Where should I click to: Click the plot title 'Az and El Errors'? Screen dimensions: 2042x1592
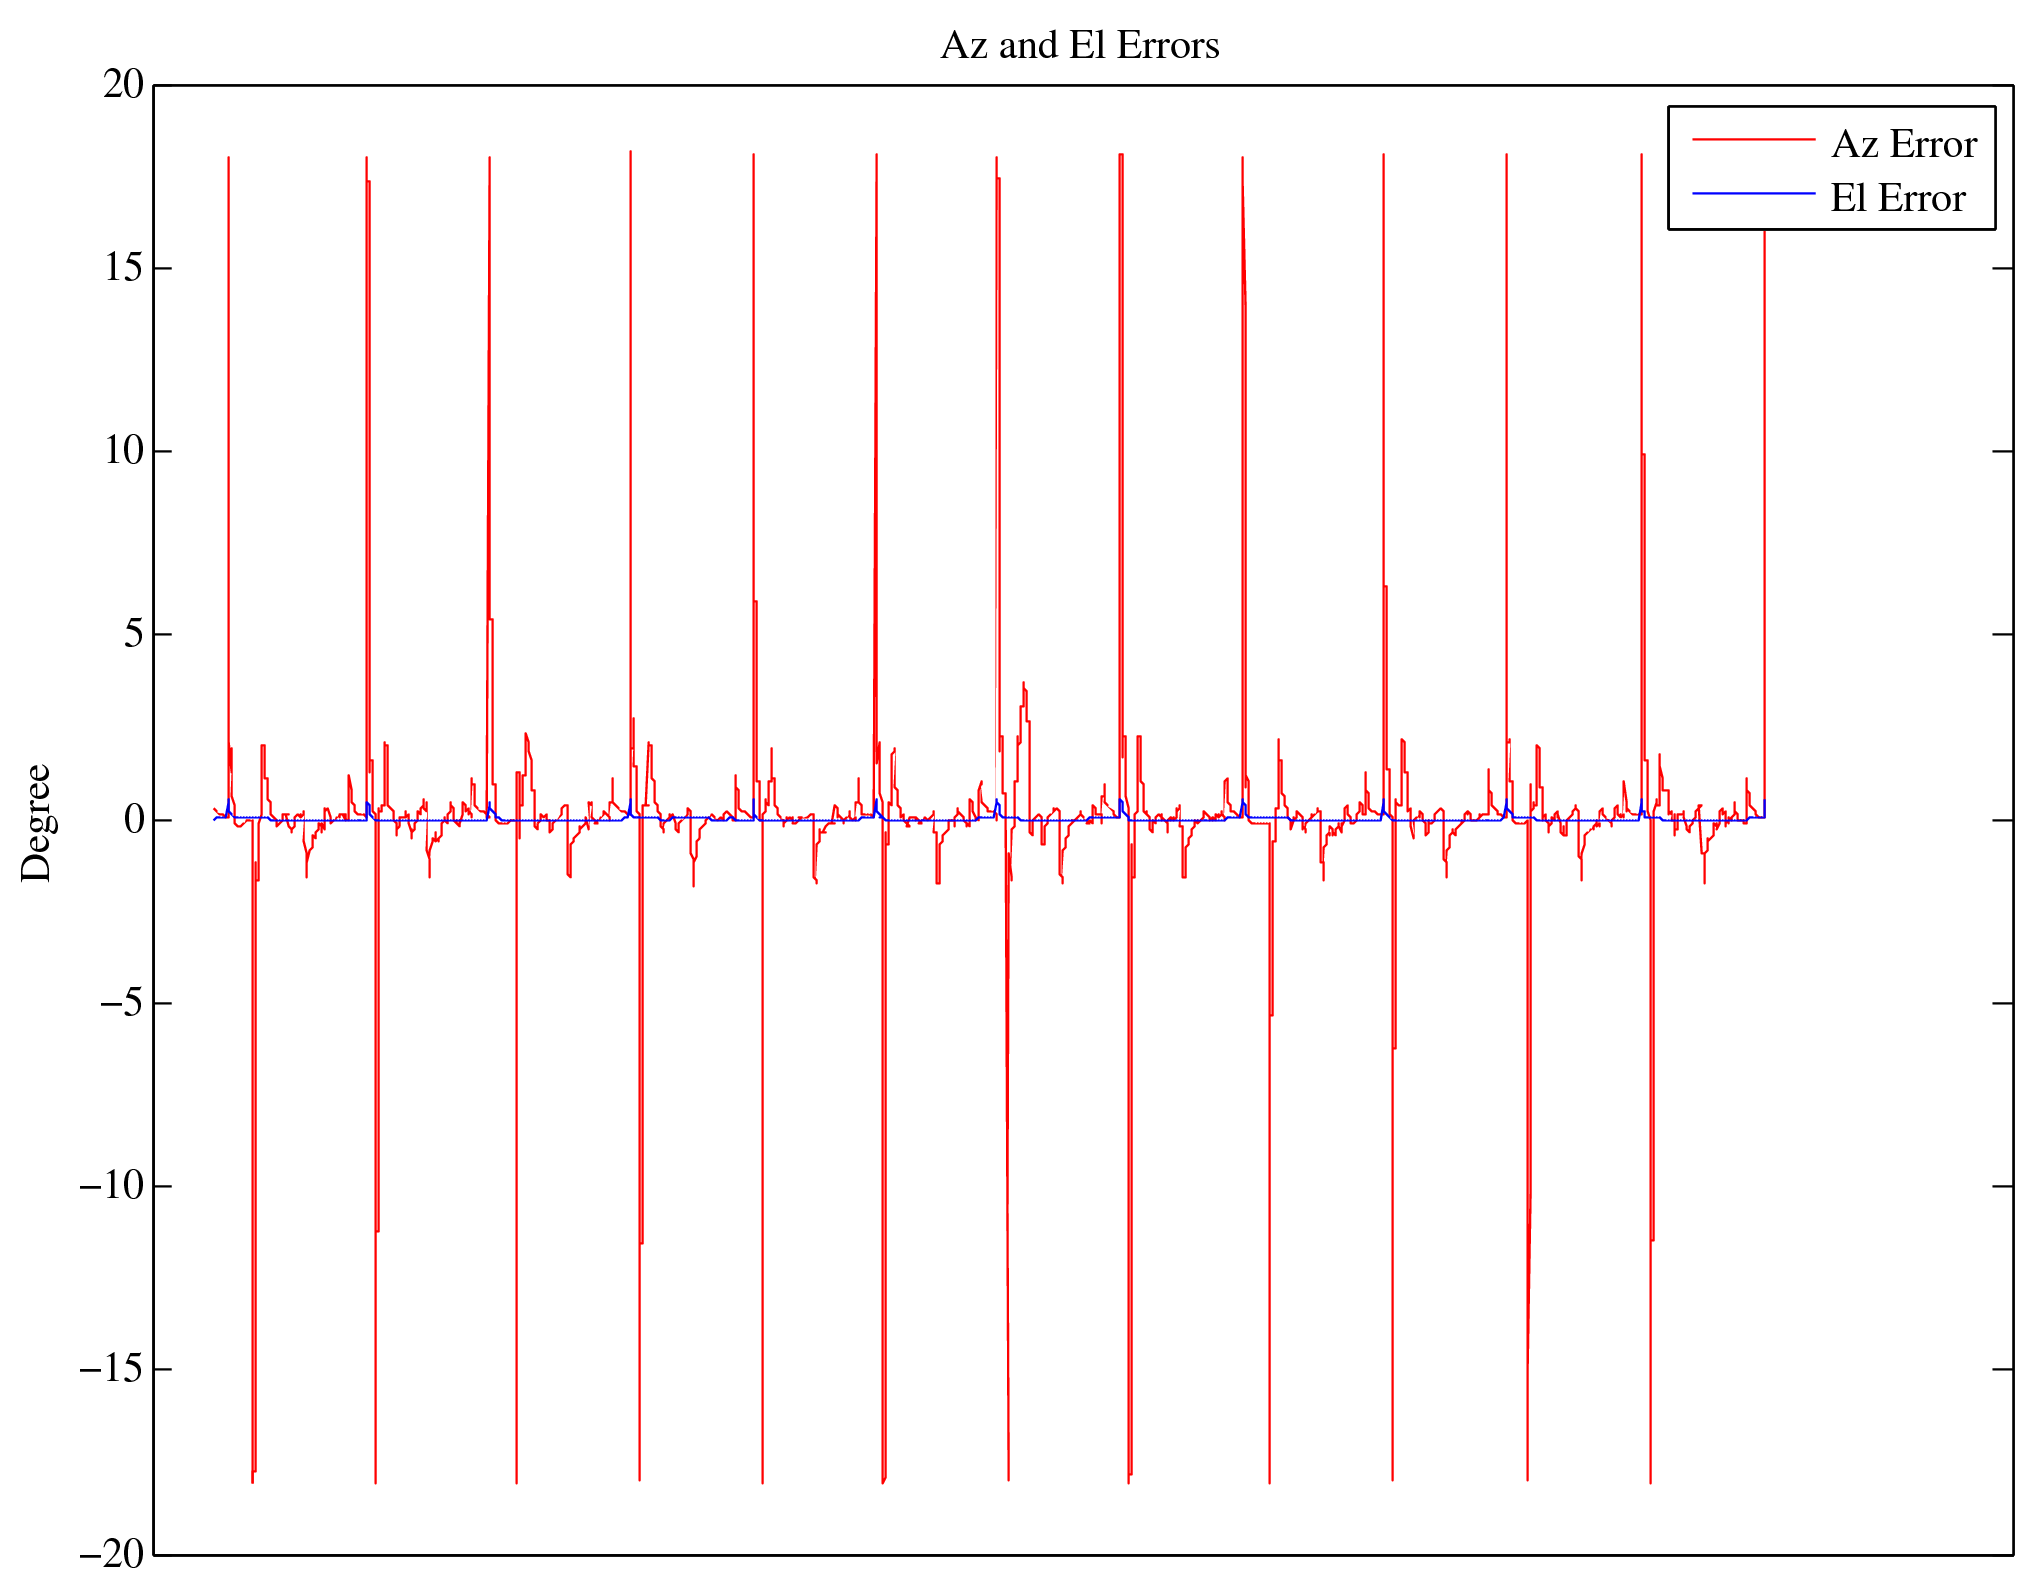tap(1080, 46)
